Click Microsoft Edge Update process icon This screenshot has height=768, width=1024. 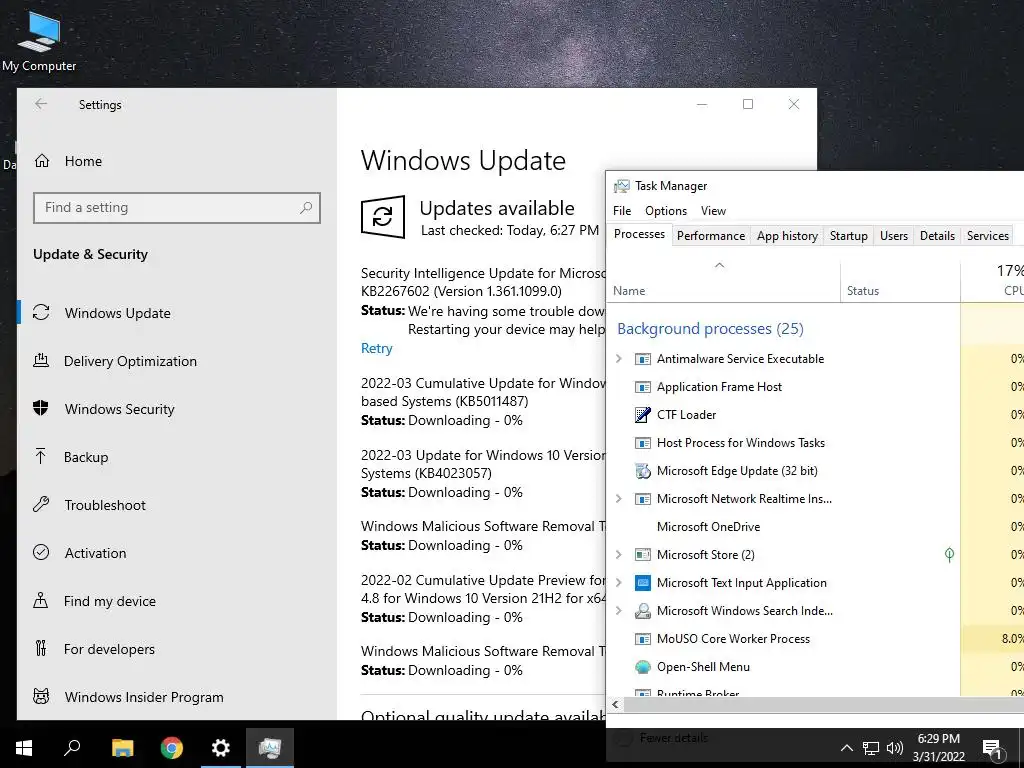pyautogui.click(x=643, y=471)
